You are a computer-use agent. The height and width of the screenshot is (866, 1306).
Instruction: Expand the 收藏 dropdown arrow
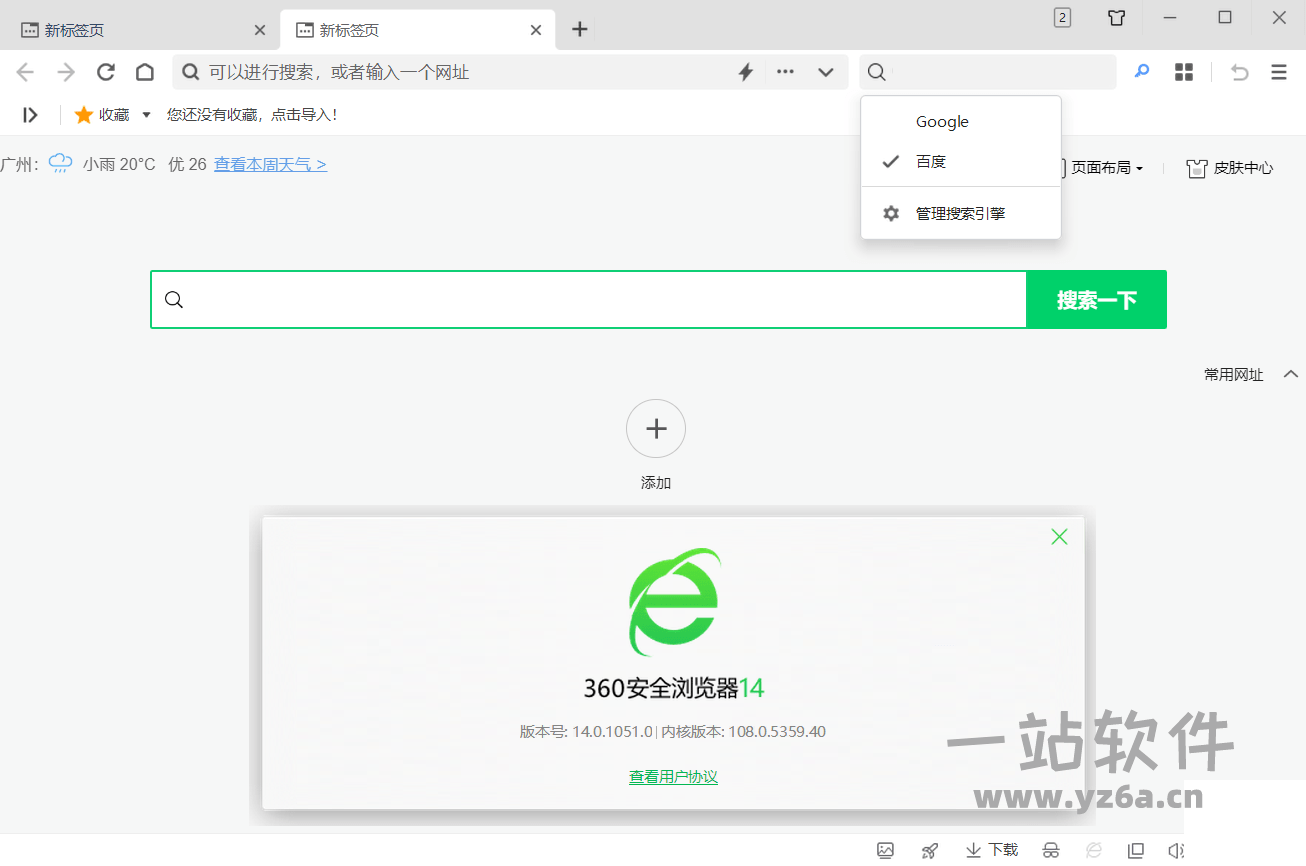[x=146, y=115]
